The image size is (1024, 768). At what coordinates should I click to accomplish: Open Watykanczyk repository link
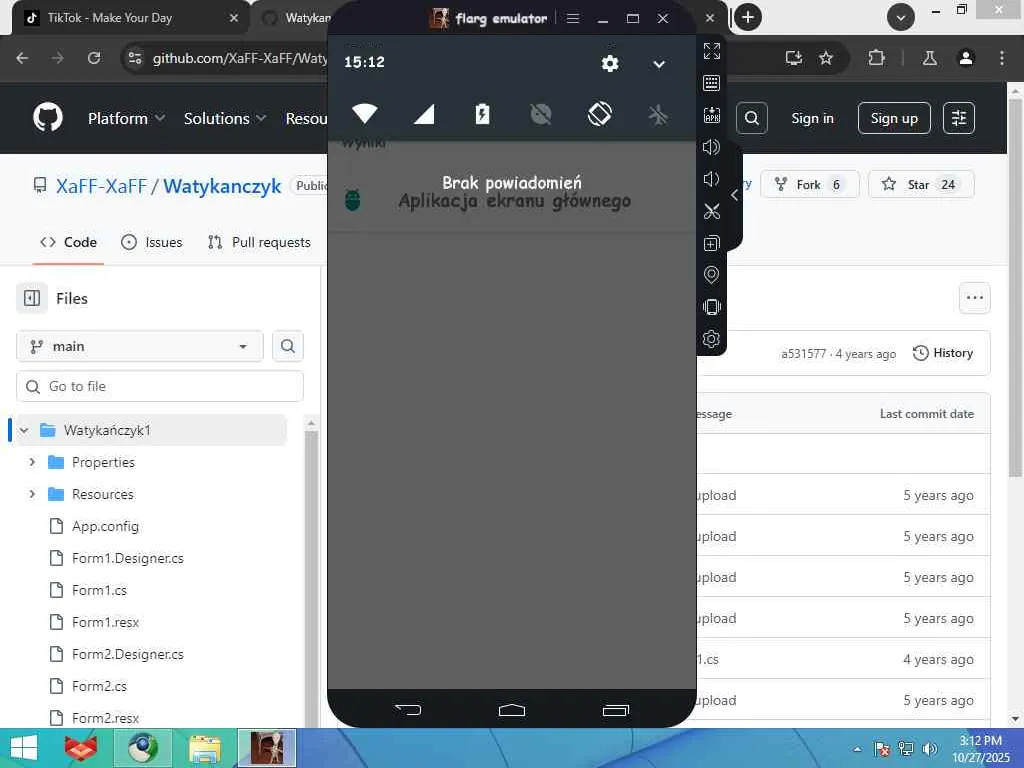pyautogui.click(x=222, y=186)
